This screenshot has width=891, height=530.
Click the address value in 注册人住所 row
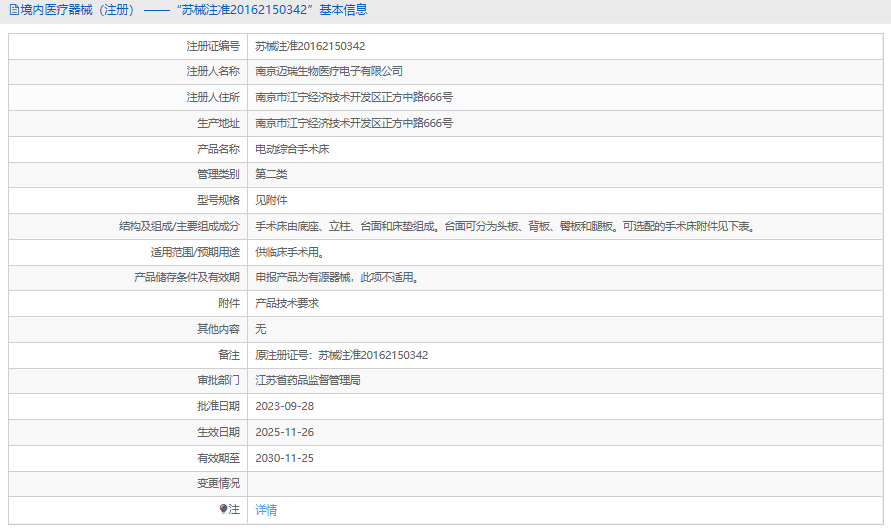click(353, 97)
